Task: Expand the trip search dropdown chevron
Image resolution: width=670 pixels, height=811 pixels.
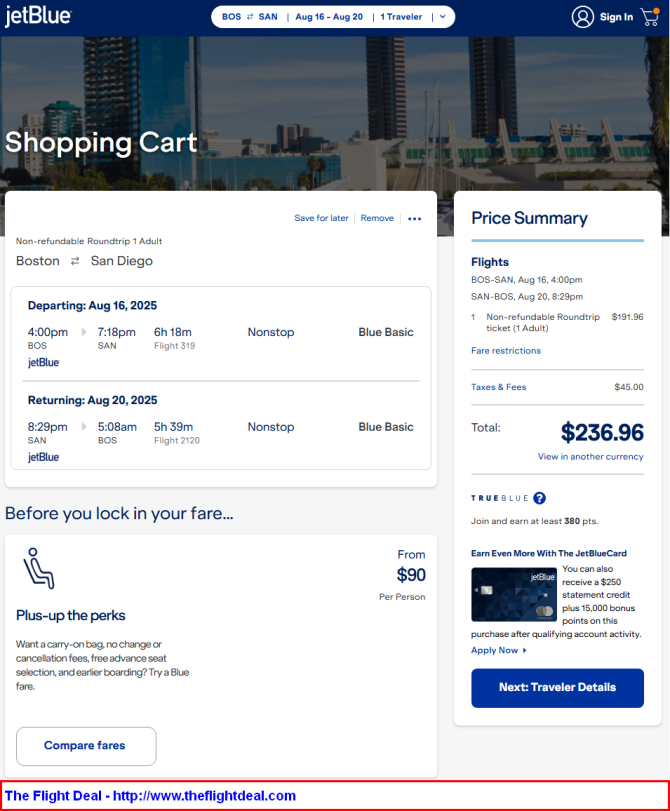Action: click(443, 17)
